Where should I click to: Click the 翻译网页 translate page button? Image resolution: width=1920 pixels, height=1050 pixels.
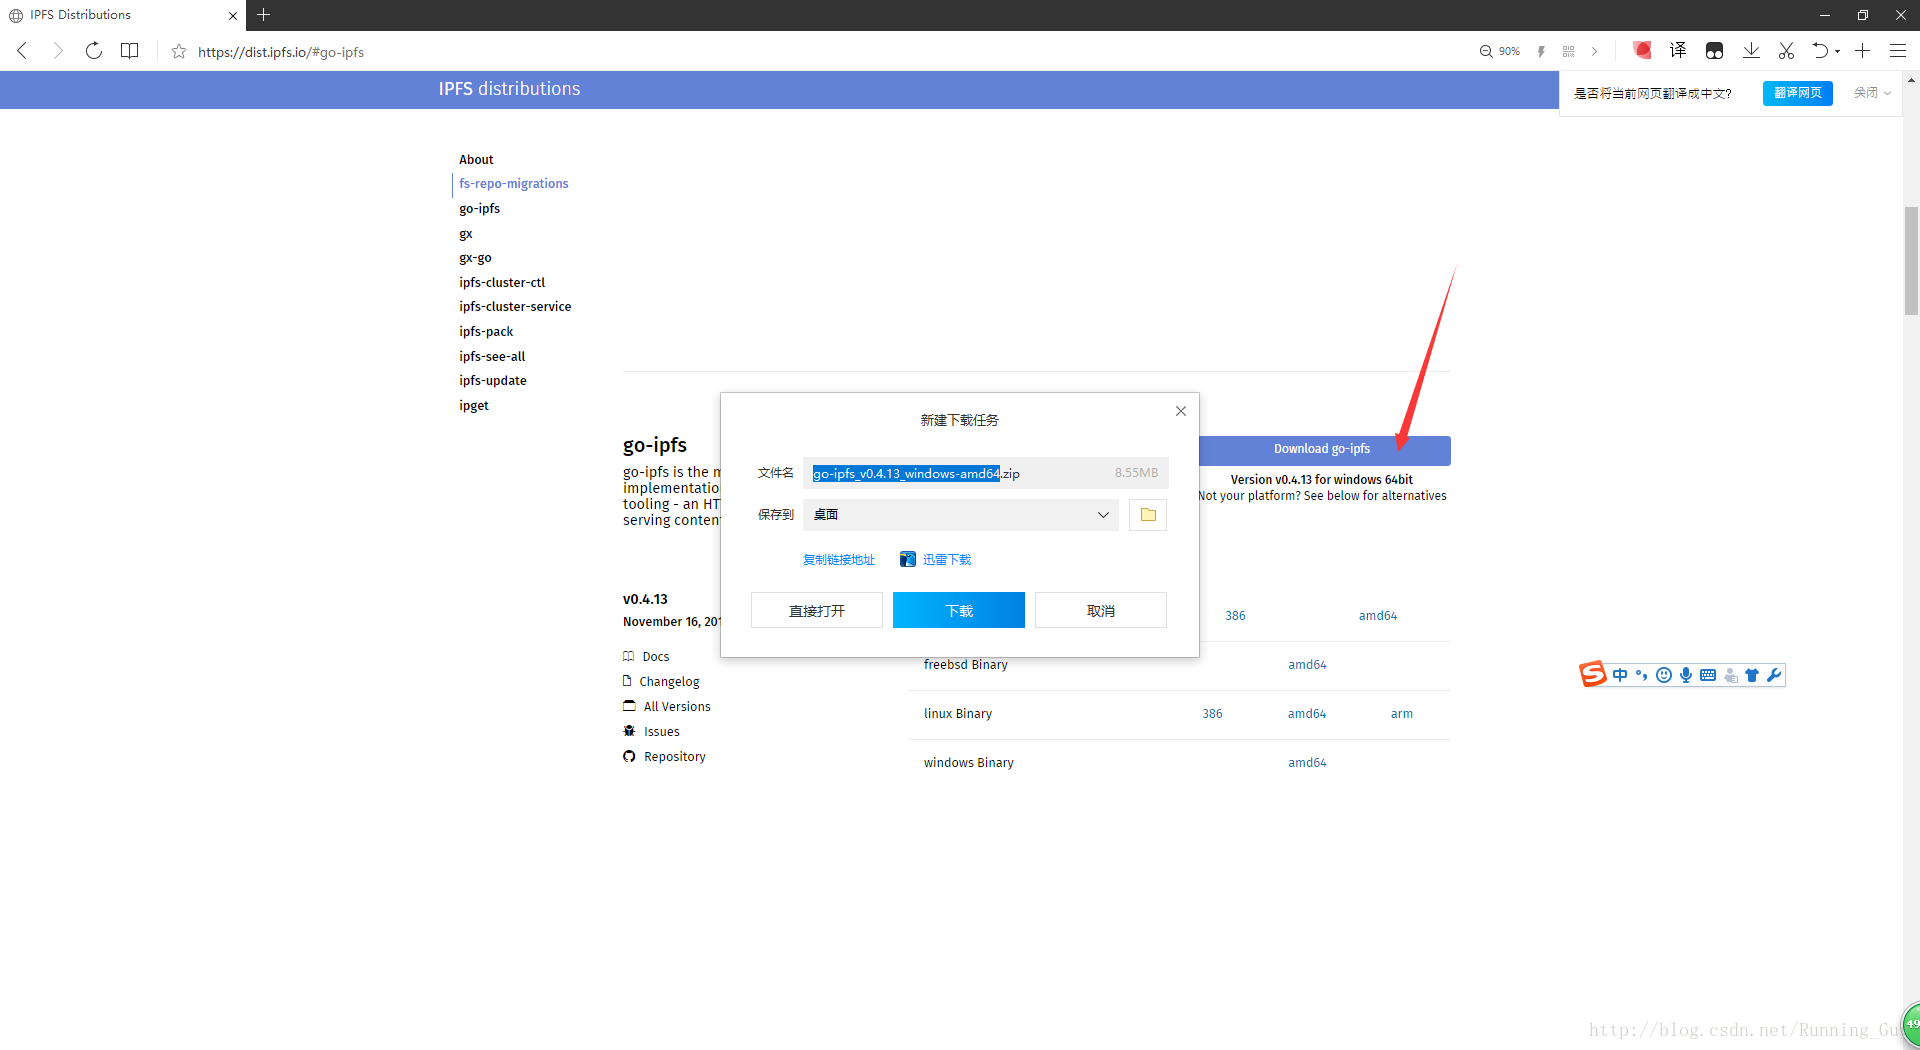click(1797, 93)
